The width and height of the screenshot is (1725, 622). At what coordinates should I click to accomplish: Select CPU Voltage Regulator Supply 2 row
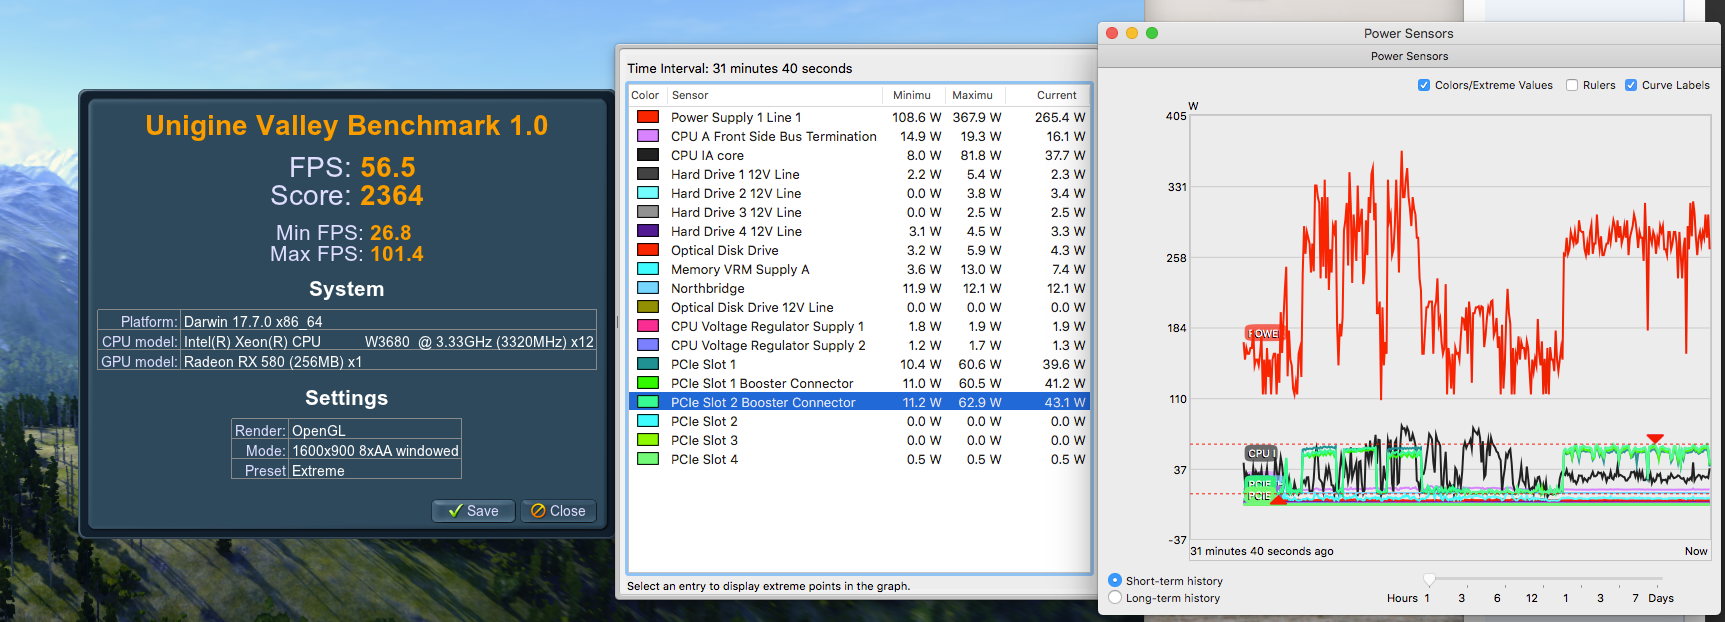pos(859,345)
